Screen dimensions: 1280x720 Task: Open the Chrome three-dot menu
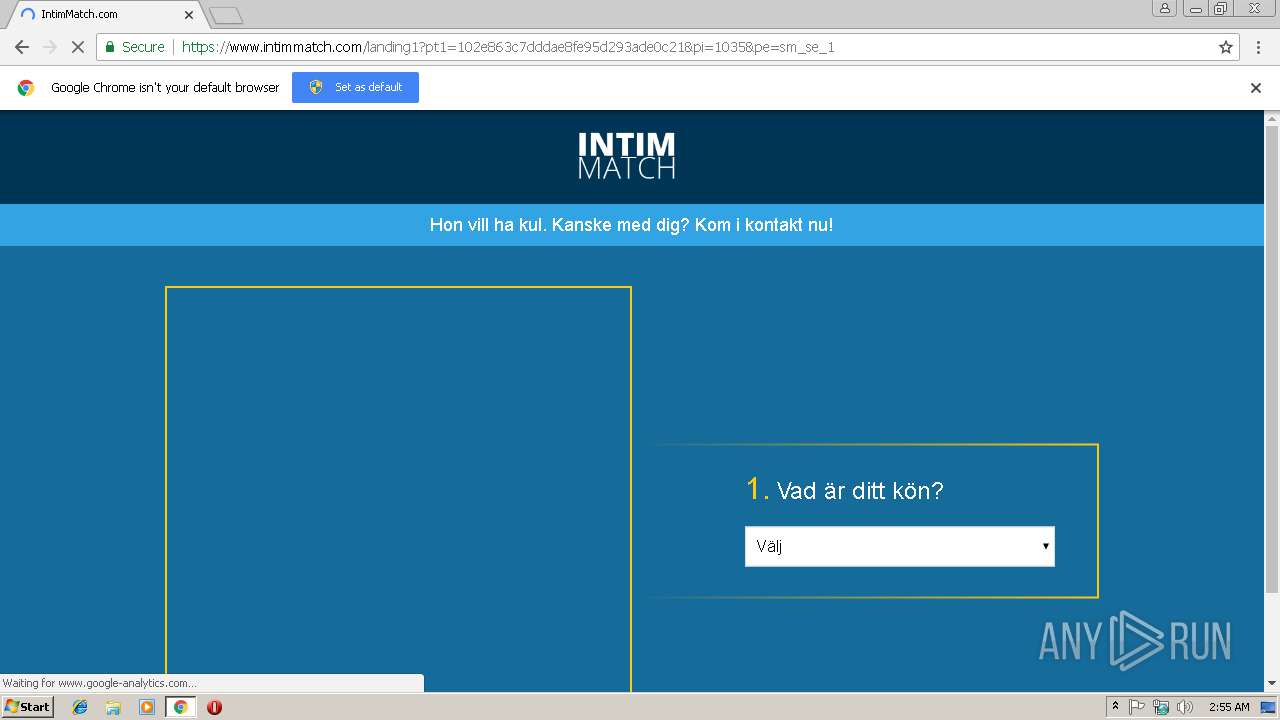(x=1259, y=47)
